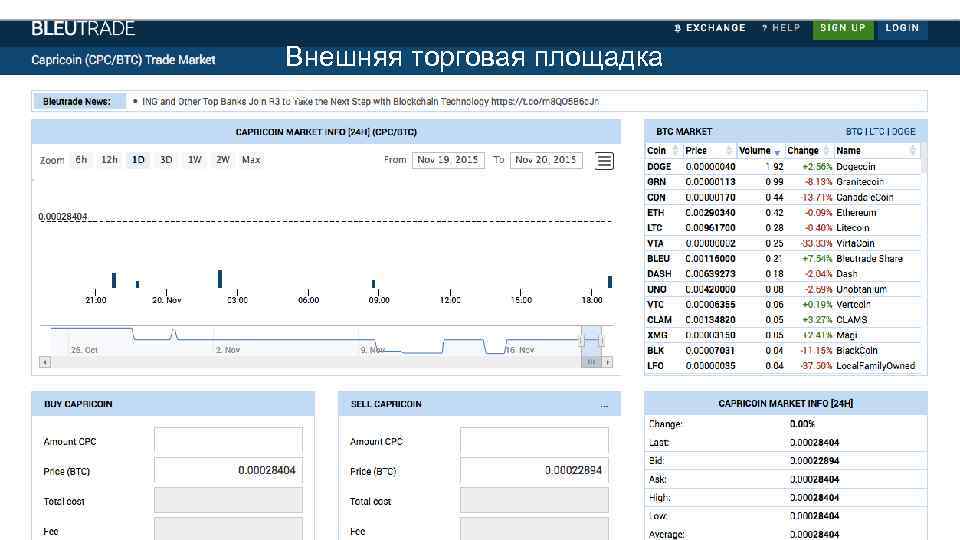
Task: Click the Login button
Action: coord(902,29)
